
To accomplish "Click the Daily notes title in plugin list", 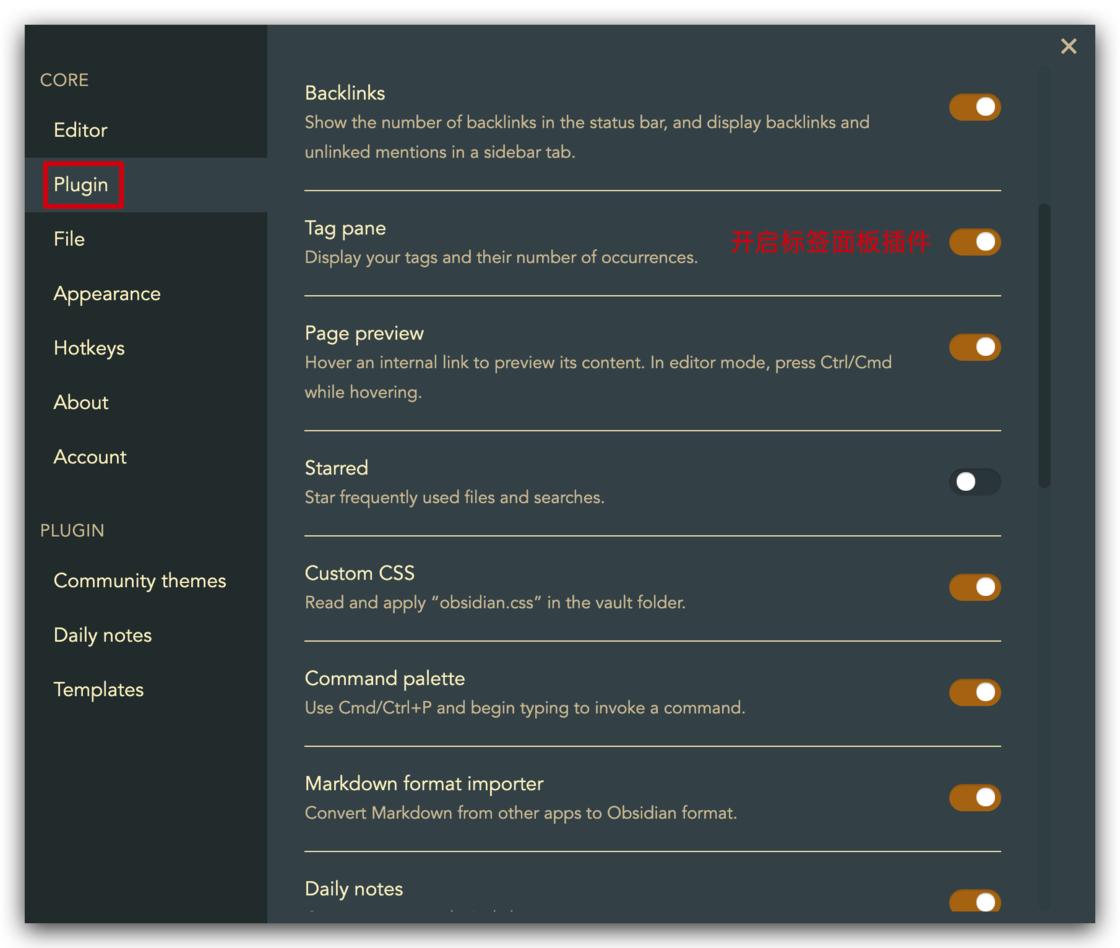I will pos(354,889).
